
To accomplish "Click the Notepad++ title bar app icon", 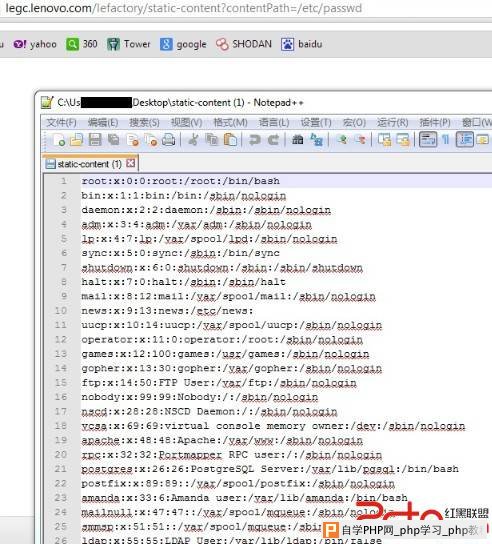I will (x=47, y=102).
